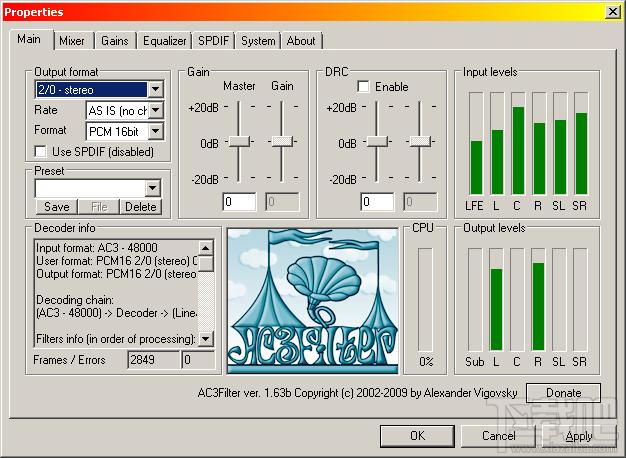Image resolution: width=626 pixels, height=458 pixels.
Task: Go to the System tab
Action: pyautogui.click(x=258, y=41)
